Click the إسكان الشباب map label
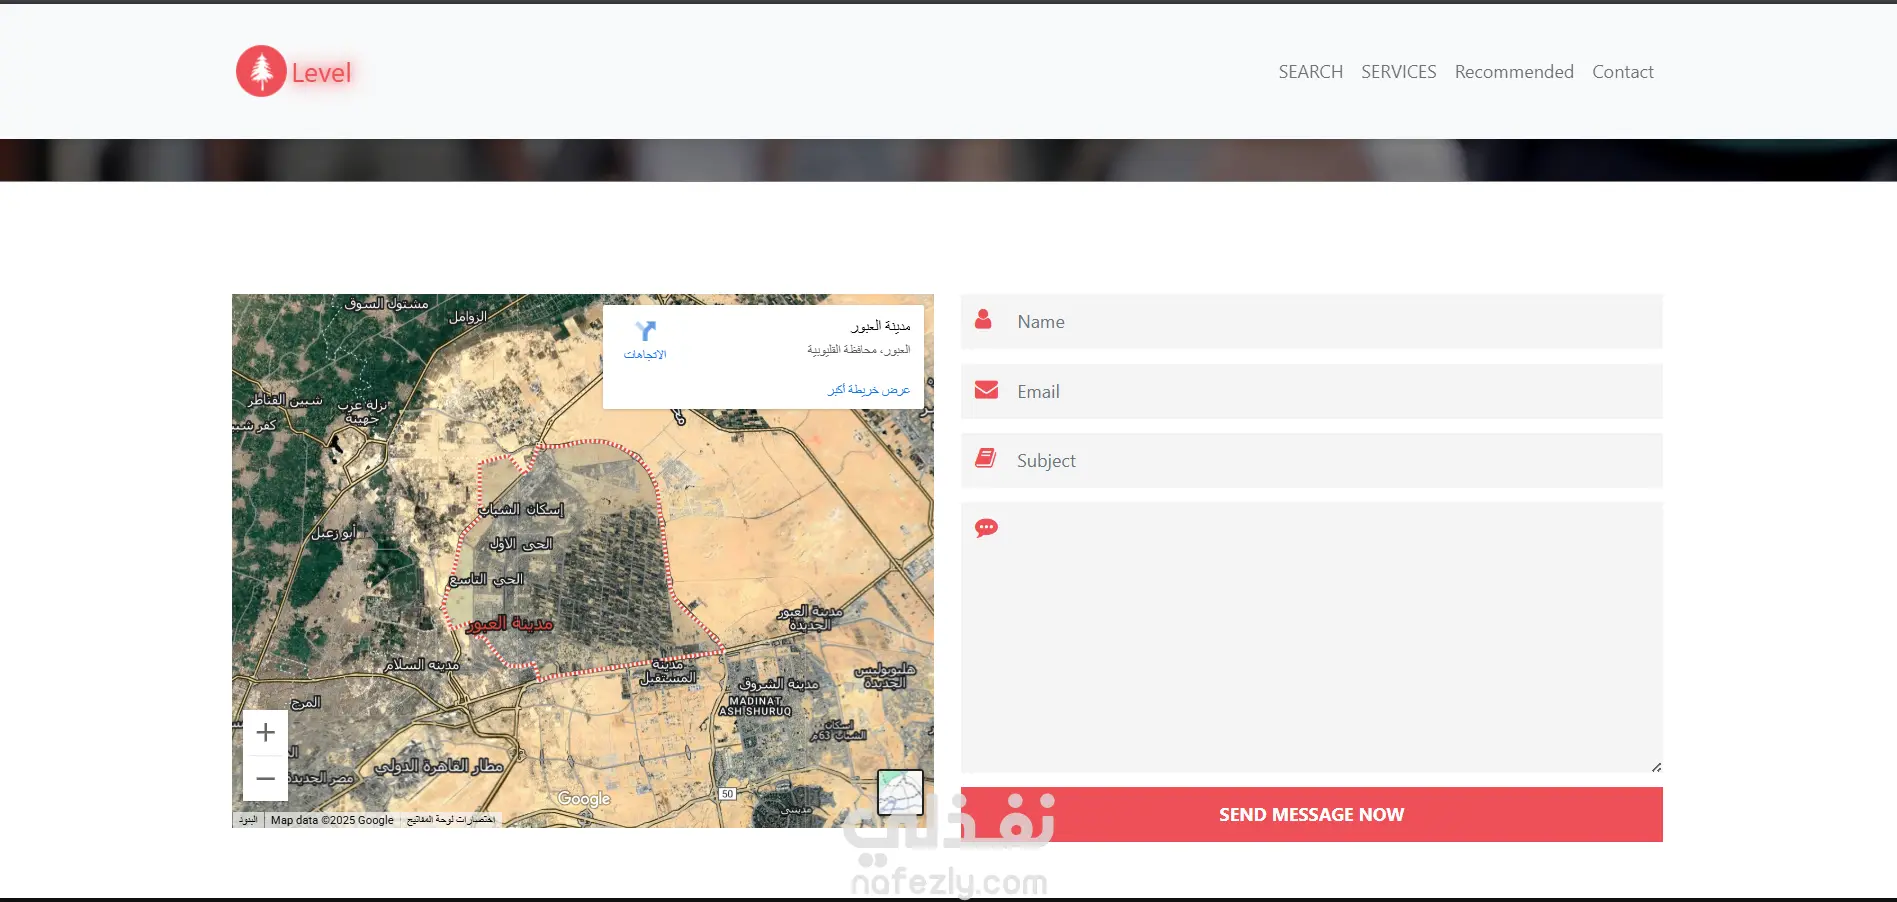Viewport: 1897px width, 902px height. point(521,509)
